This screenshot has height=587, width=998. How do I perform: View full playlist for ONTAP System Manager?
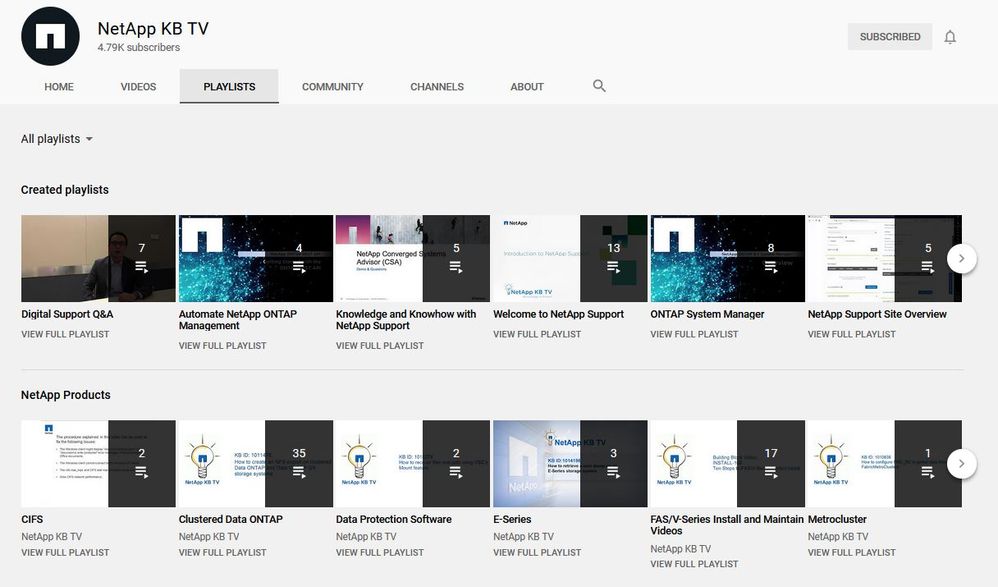tap(694, 334)
